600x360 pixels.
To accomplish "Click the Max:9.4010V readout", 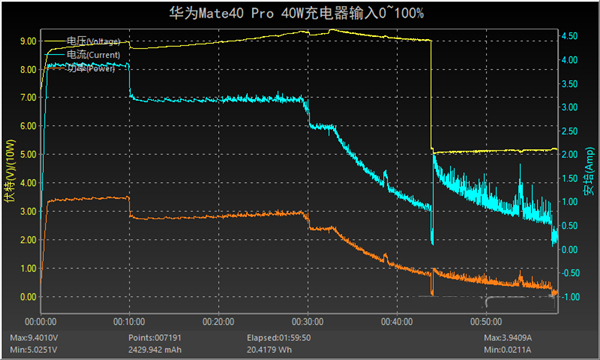I will pos(34,338).
